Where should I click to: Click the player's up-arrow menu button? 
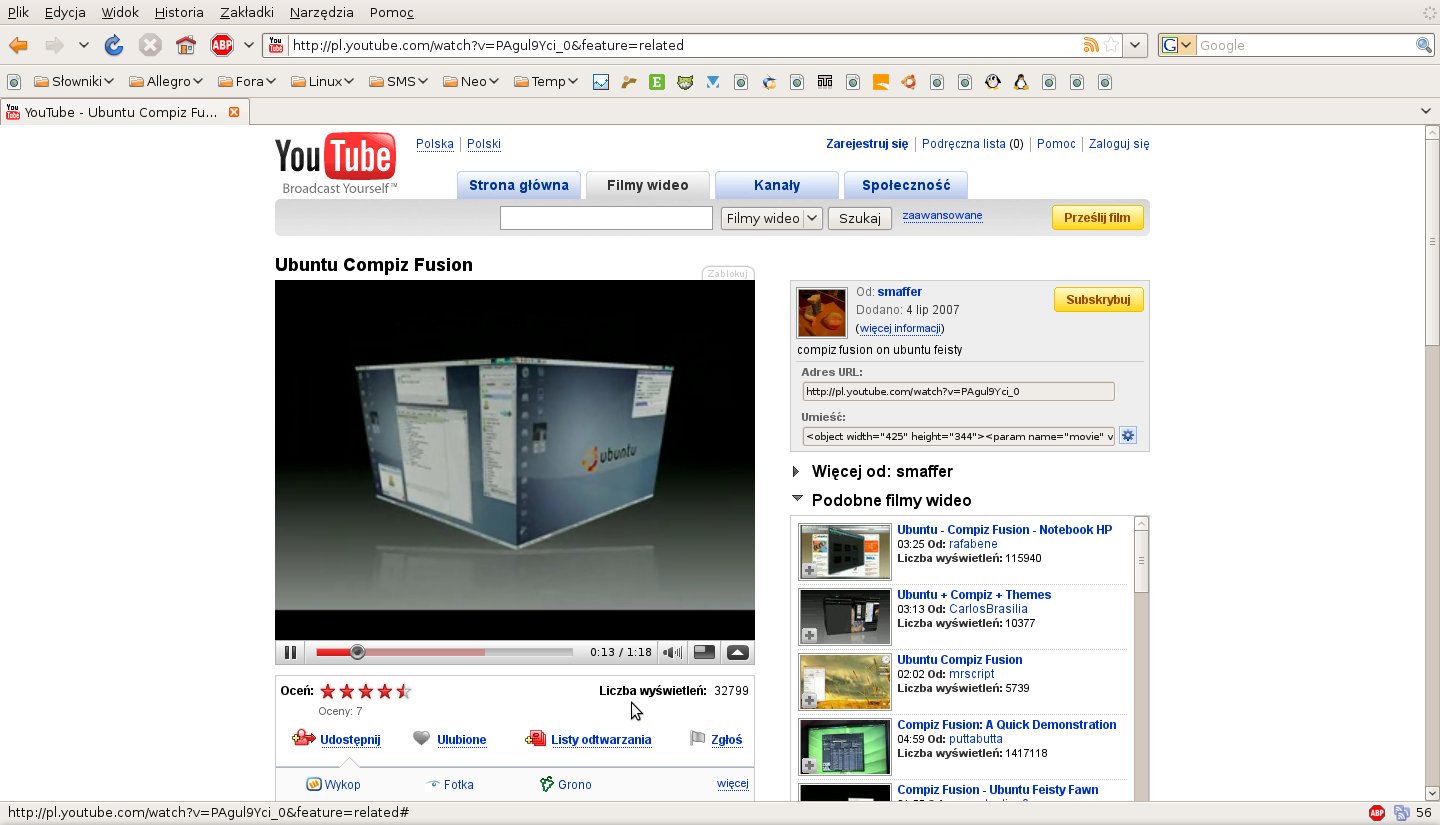point(738,652)
